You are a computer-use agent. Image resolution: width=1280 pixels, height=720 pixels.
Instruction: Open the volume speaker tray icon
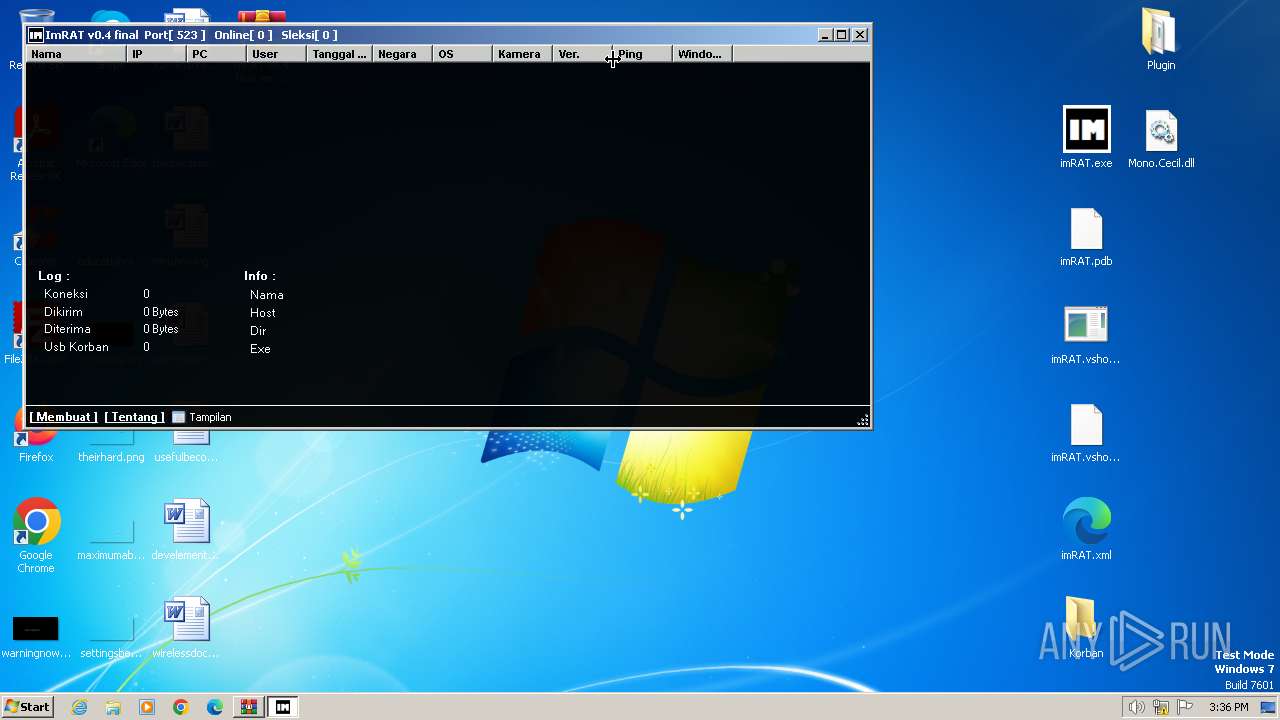pos(1137,707)
